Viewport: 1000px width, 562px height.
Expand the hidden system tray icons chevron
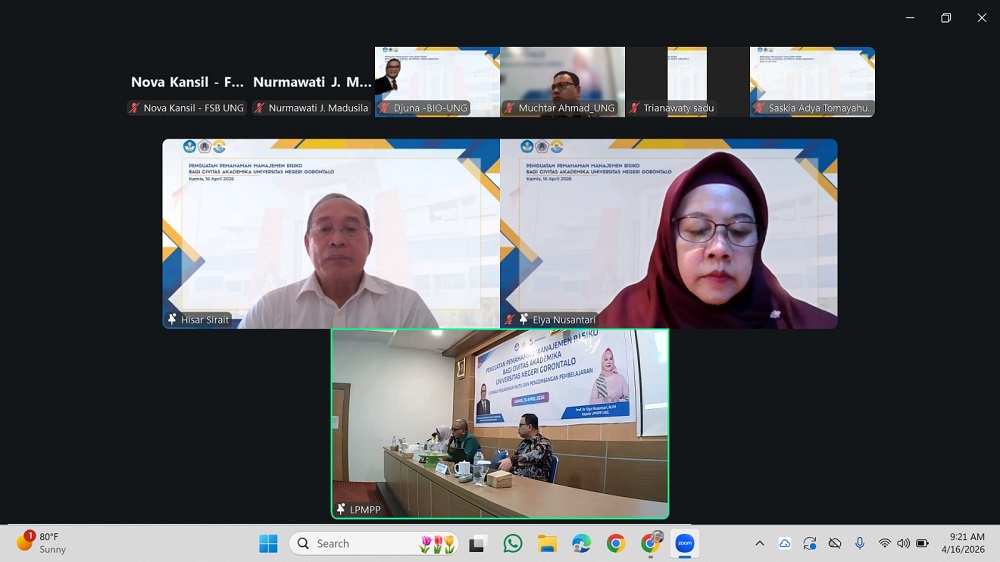[x=759, y=543]
